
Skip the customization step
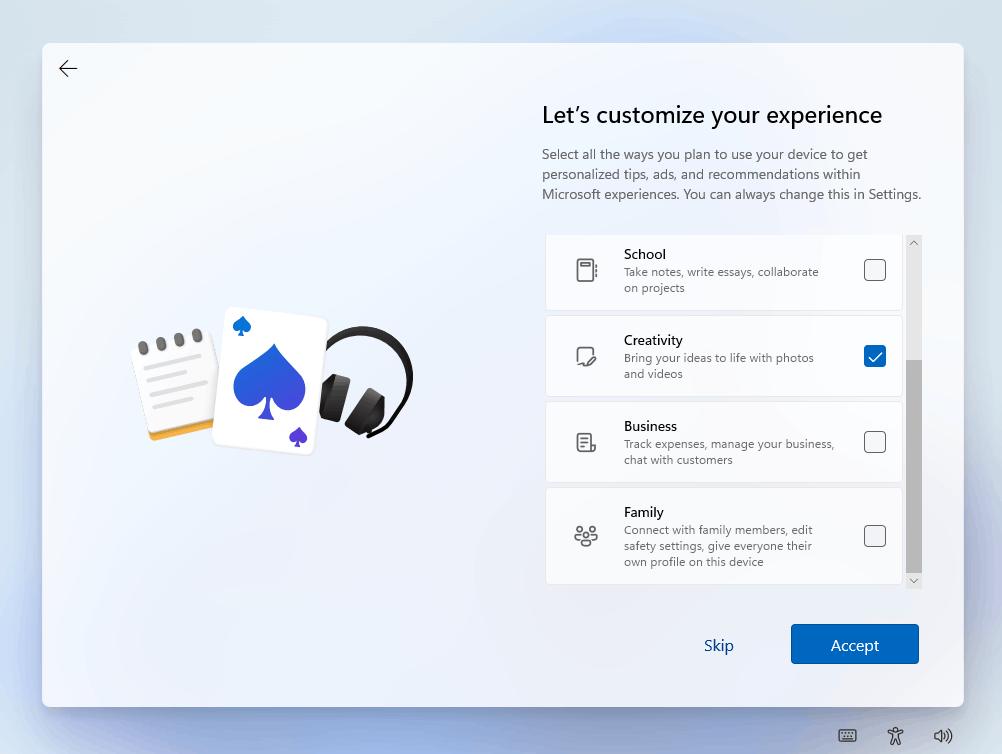coord(718,645)
